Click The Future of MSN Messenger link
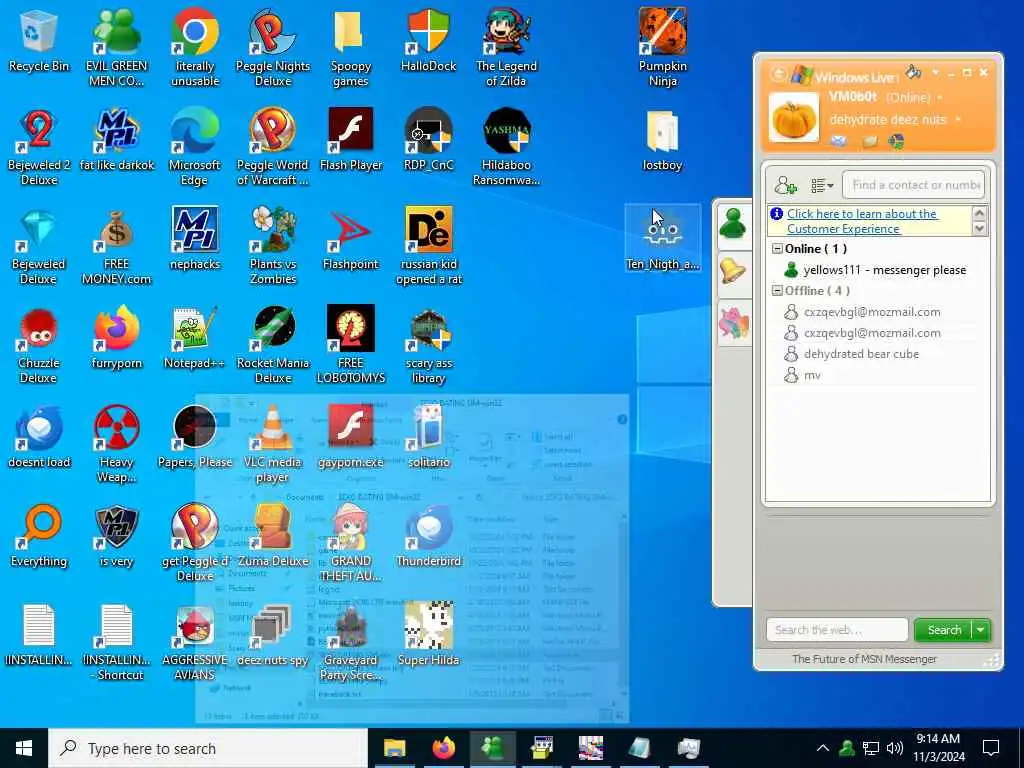The width and height of the screenshot is (1024, 768). click(864, 660)
